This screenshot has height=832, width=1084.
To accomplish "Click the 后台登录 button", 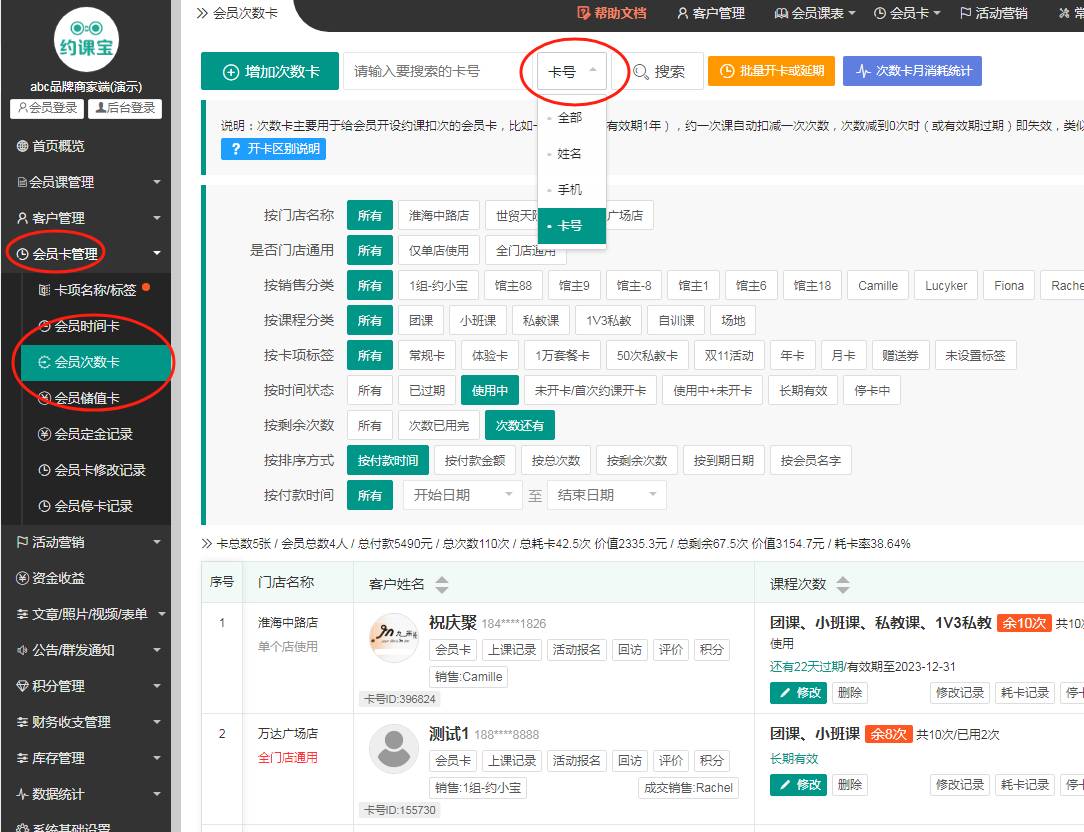I will [x=125, y=108].
